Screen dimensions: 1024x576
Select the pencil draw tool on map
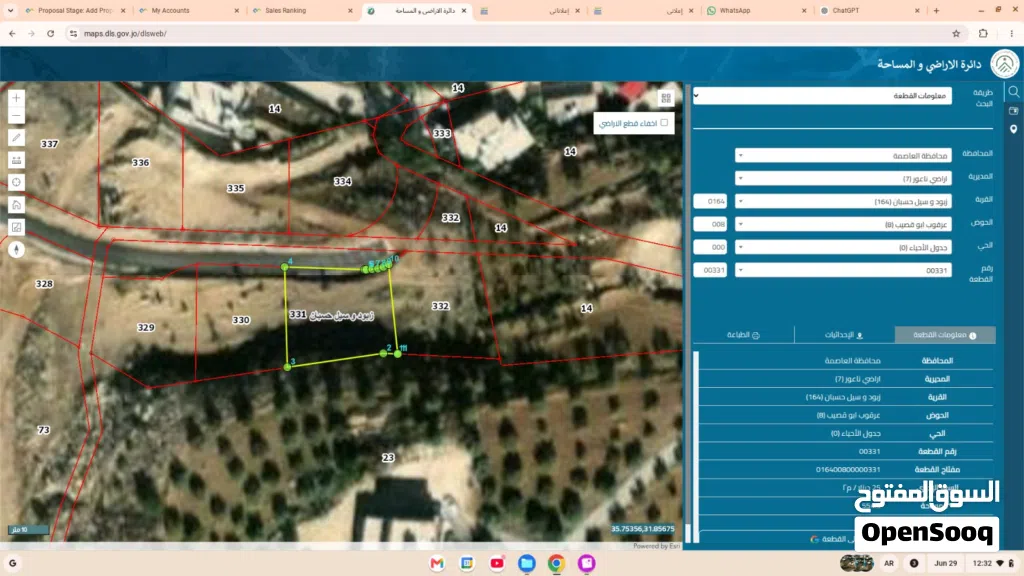(16, 138)
